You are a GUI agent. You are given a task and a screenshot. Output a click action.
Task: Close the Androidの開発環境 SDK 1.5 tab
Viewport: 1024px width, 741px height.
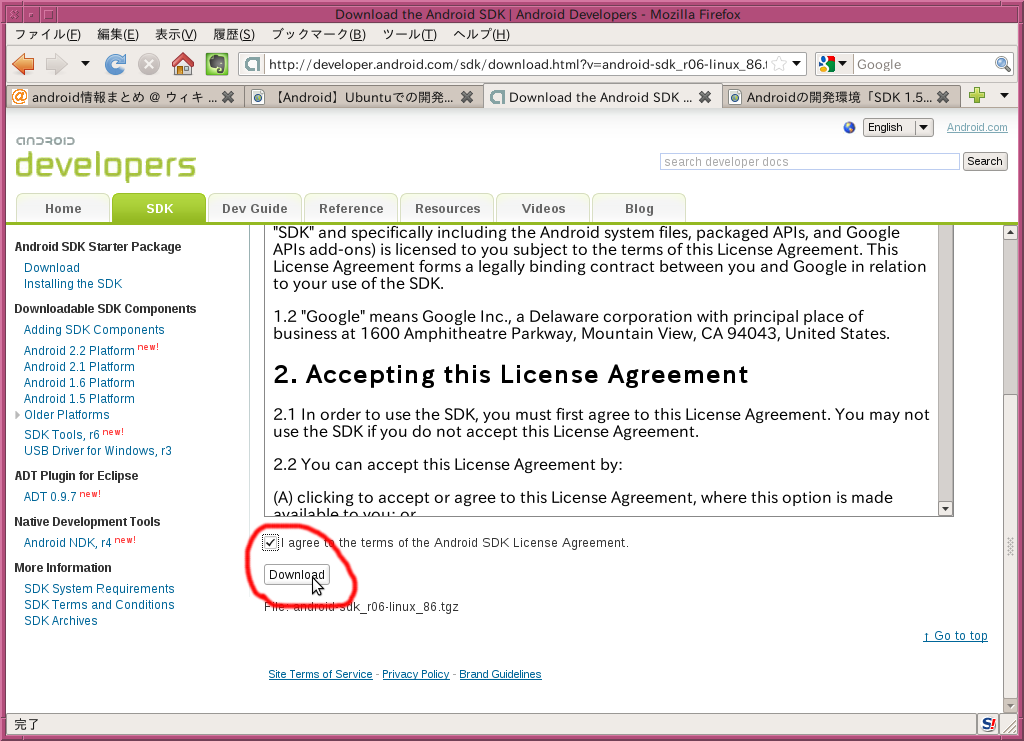(x=943, y=97)
